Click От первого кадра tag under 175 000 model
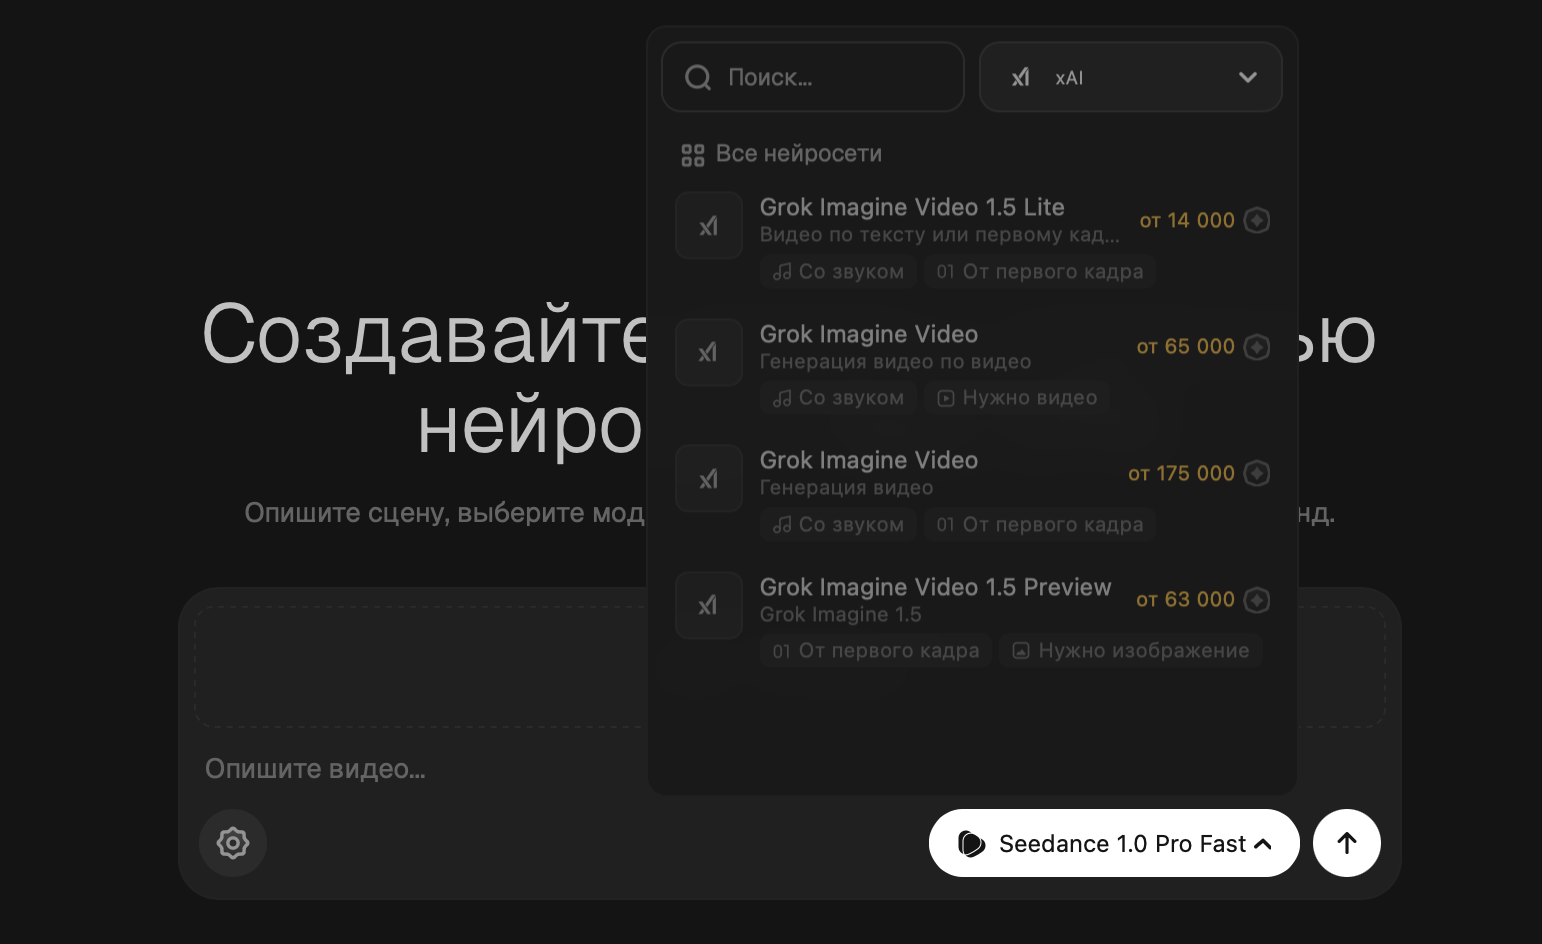The height and width of the screenshot is (944, 1542). [x=1040, y=525]
